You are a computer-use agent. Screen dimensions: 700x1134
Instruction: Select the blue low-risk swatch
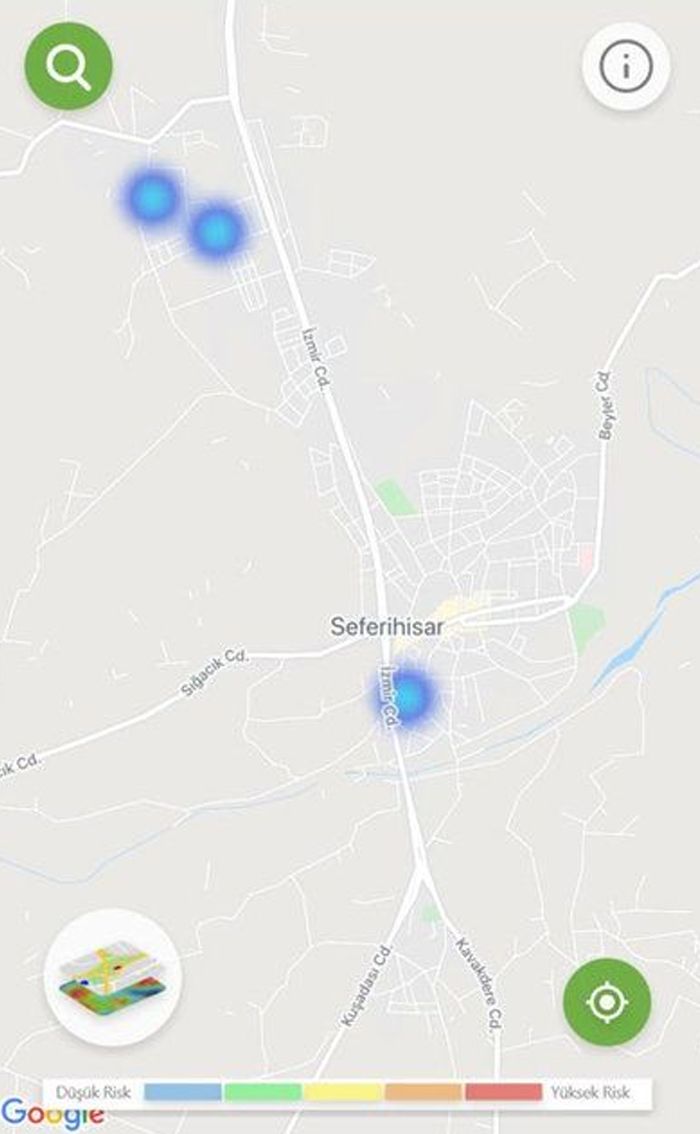182,1092
